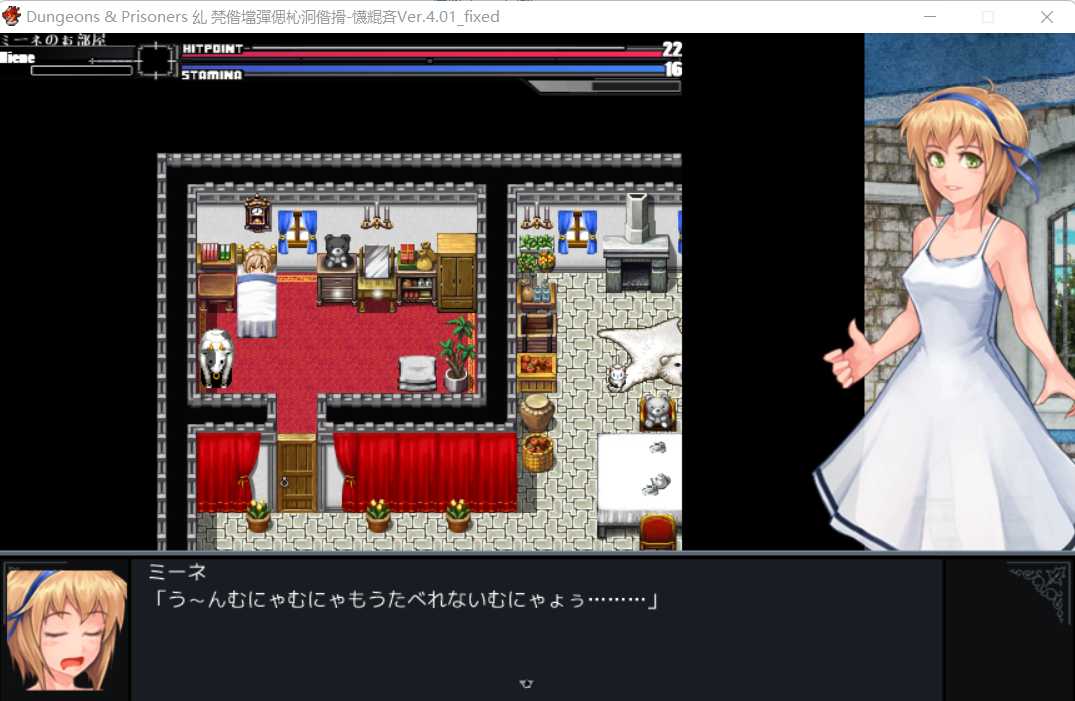Viewport: 1075px width, 701px height.
Task: Click the white teddy bear on chair
Action: [657, 411]
